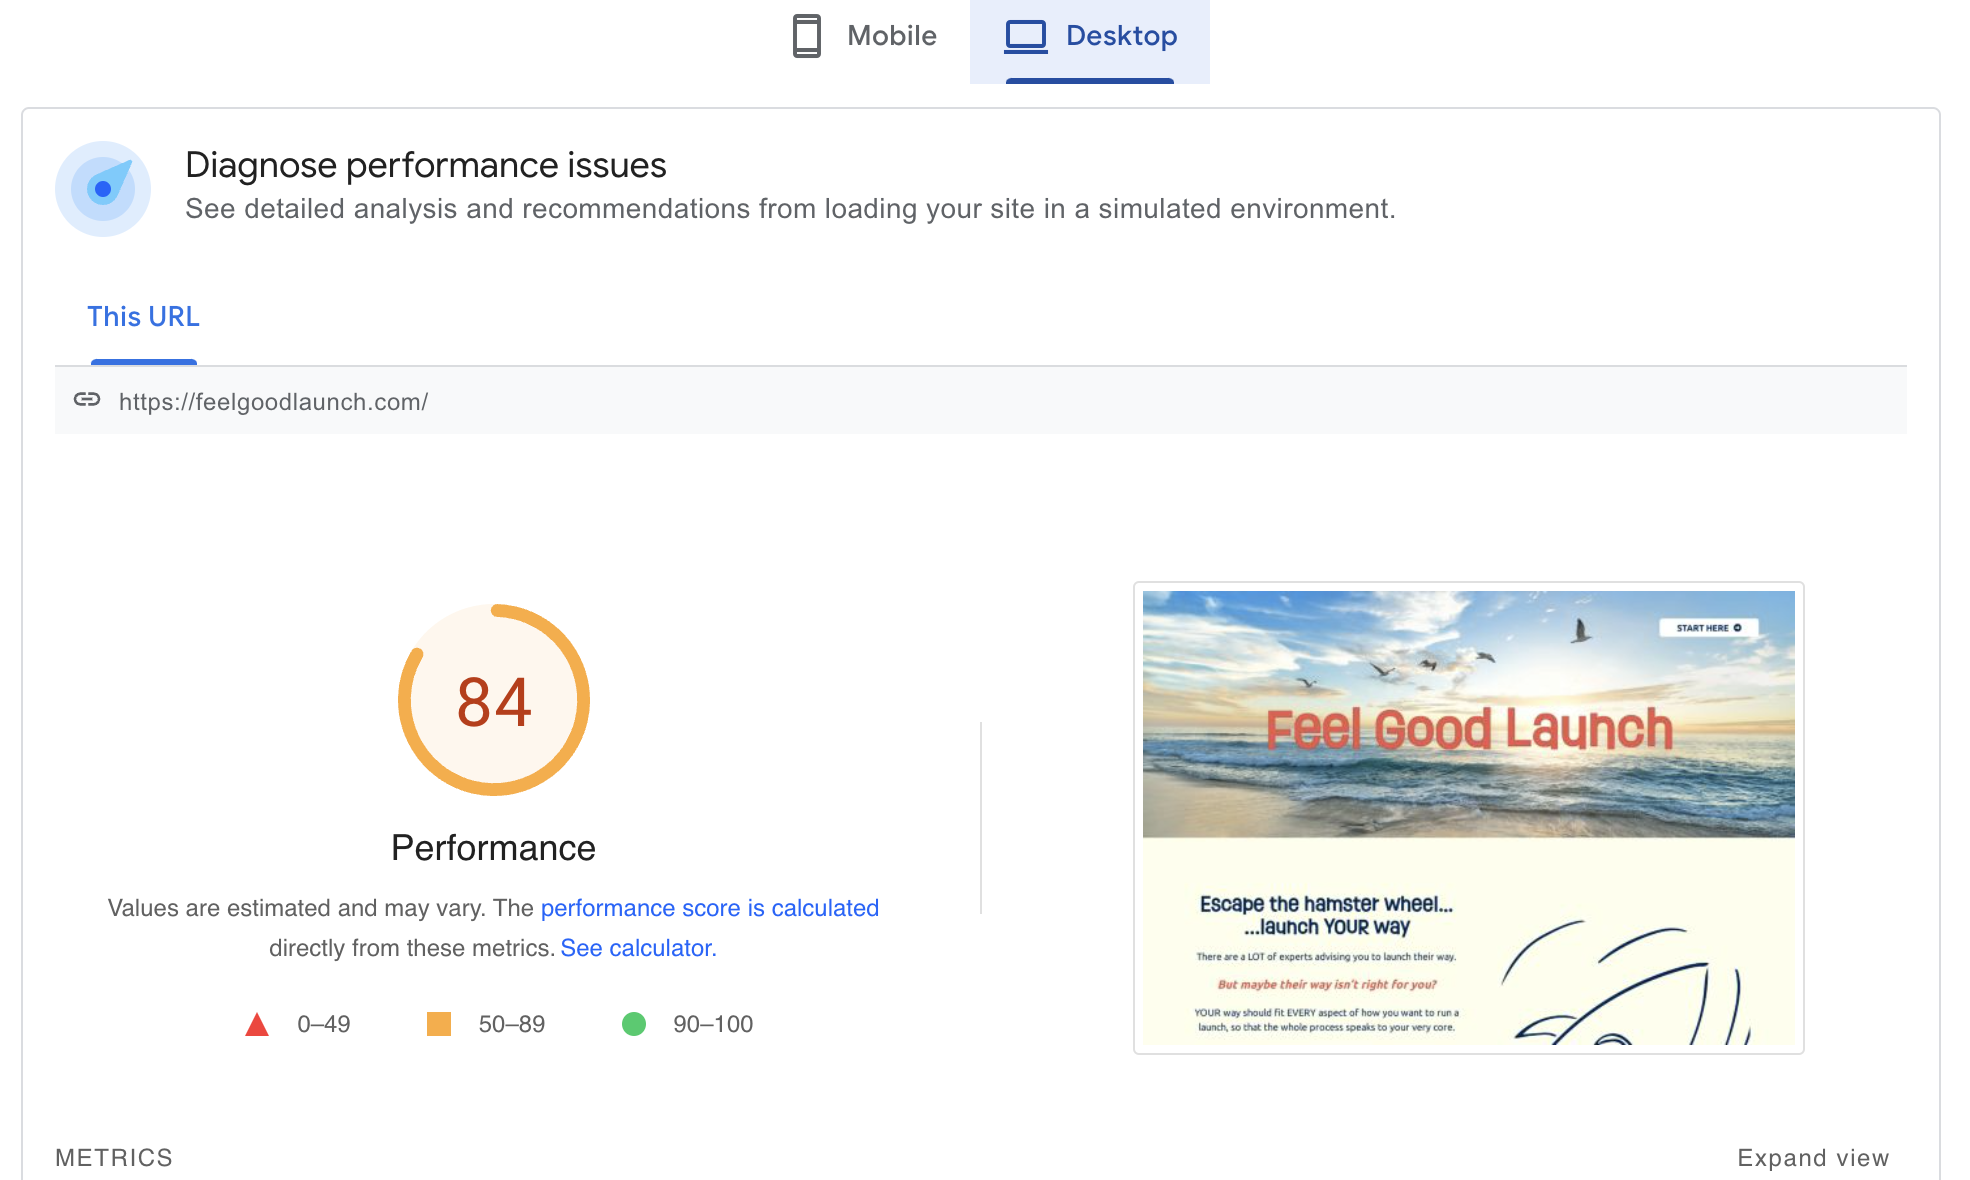Click the red triangle 0–49 legend icon
The image size is (1970, 1180).
pos(257,1024)
